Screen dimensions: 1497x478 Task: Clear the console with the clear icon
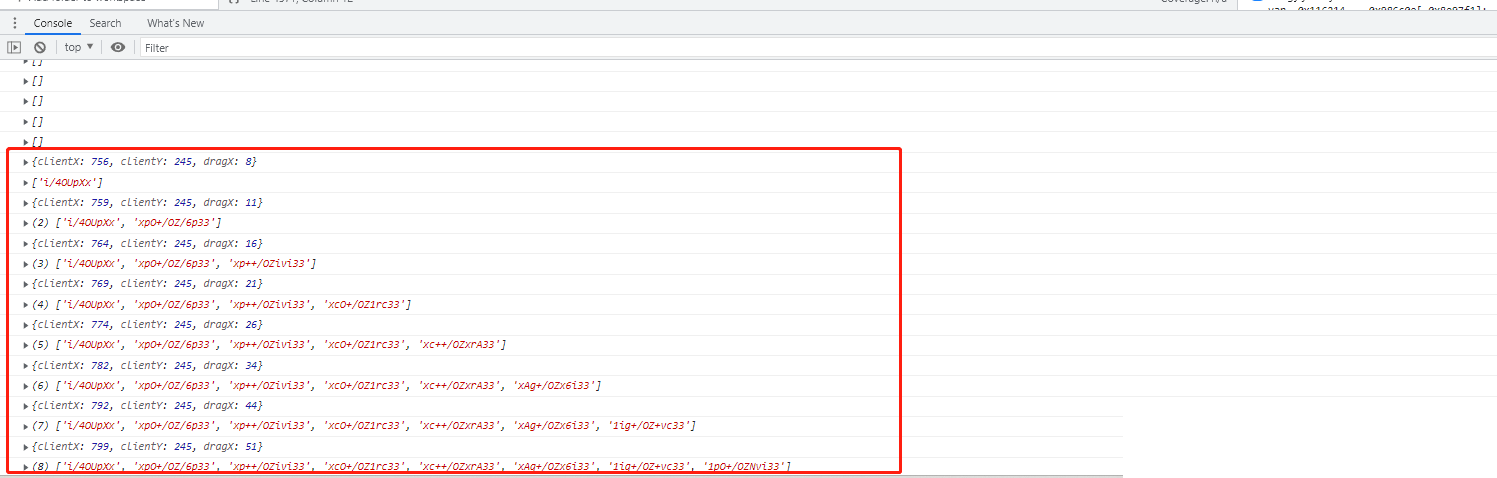[x=40, y=47]
